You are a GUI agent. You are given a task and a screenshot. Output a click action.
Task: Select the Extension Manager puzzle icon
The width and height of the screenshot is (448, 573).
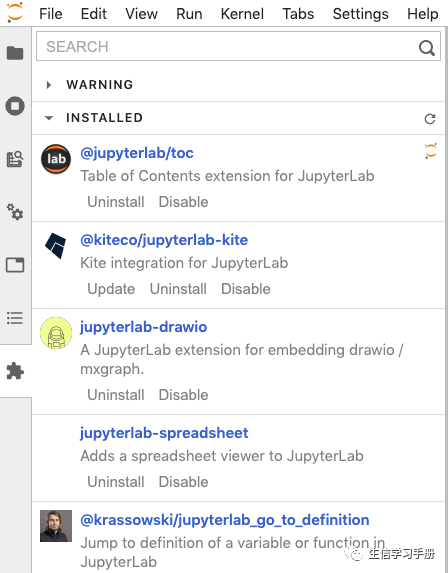[15, 371]
